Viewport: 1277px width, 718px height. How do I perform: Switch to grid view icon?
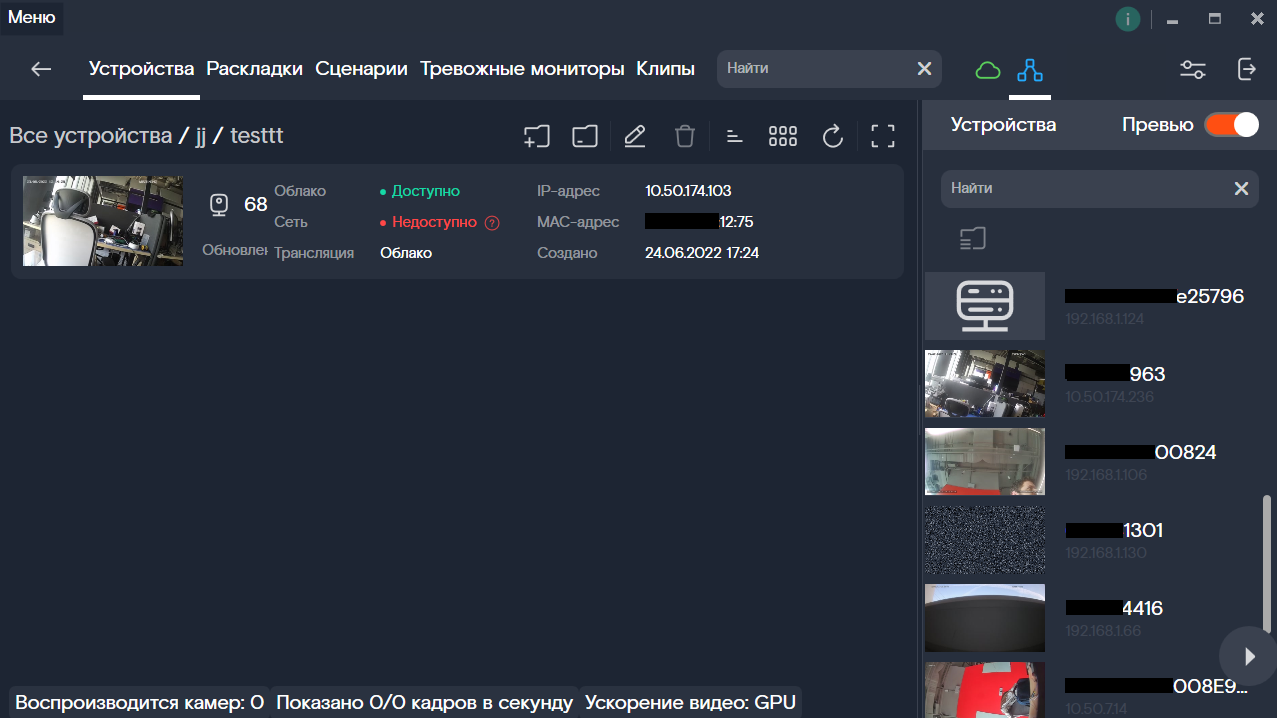[x=783, y=136]
